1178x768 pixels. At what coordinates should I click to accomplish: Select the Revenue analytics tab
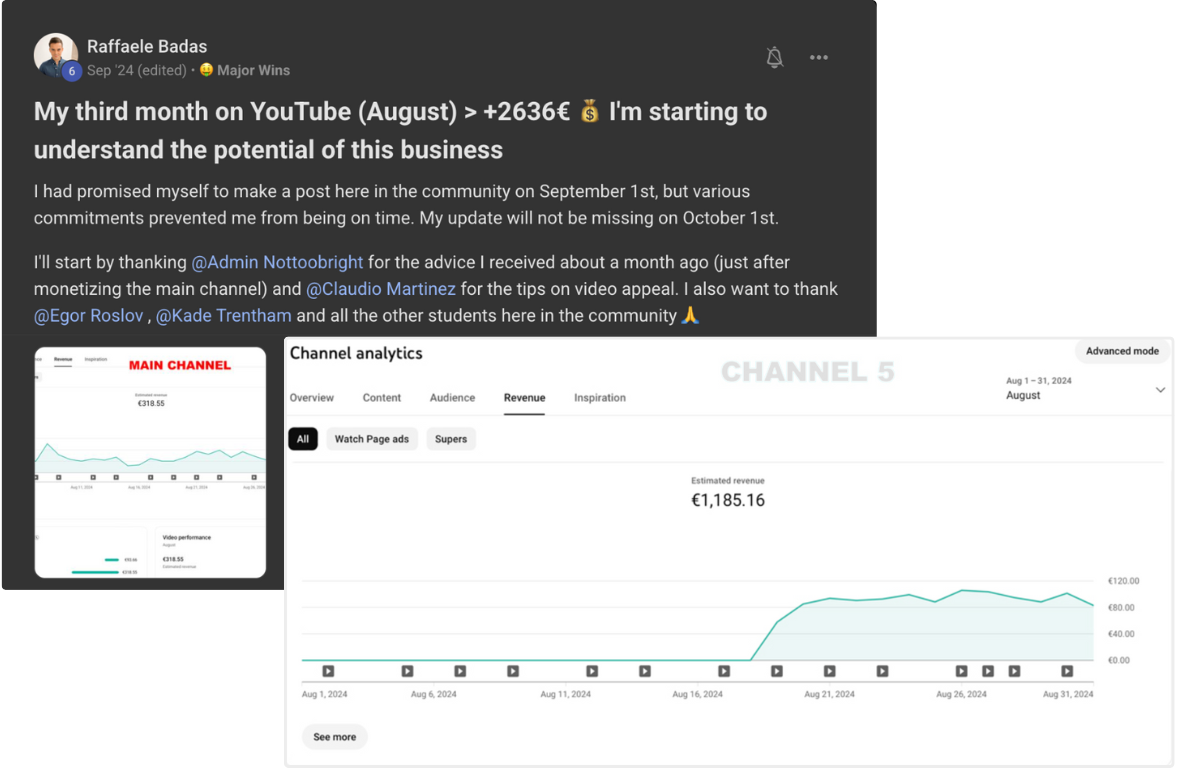[x=524, y=398]
